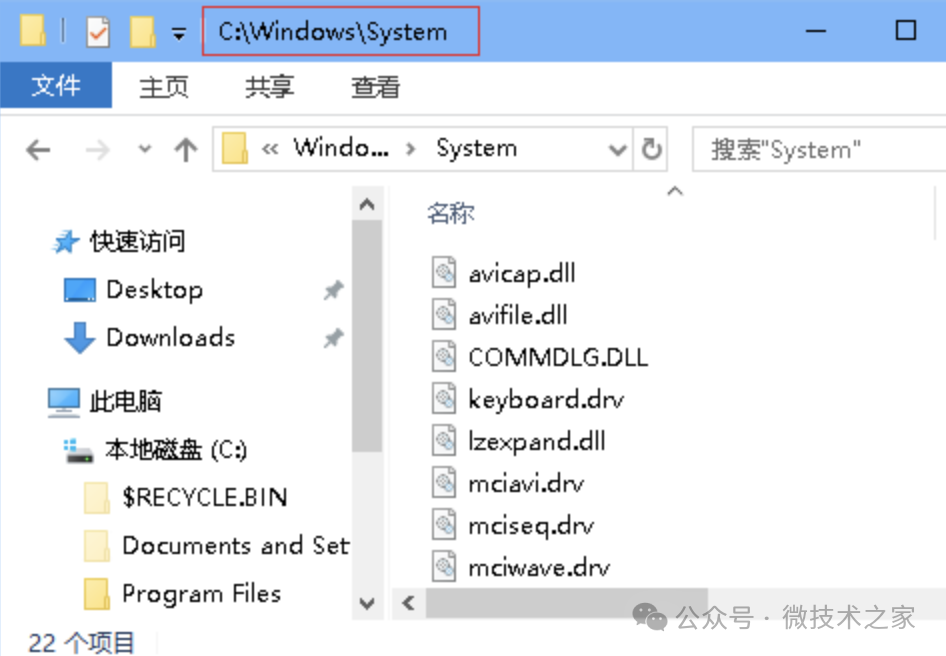Click the navigation pane vertical scrollbar thumb
Screen dimensions: 946x656
point(367,336)
